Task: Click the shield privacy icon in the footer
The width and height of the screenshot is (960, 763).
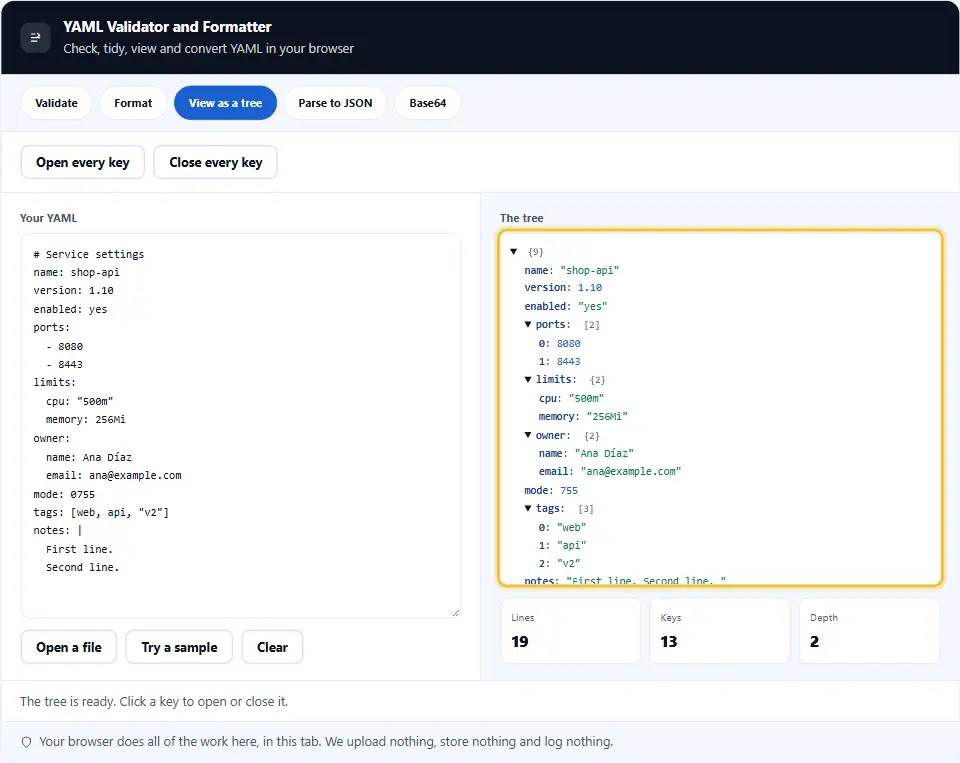Action: tap(26, 742)
